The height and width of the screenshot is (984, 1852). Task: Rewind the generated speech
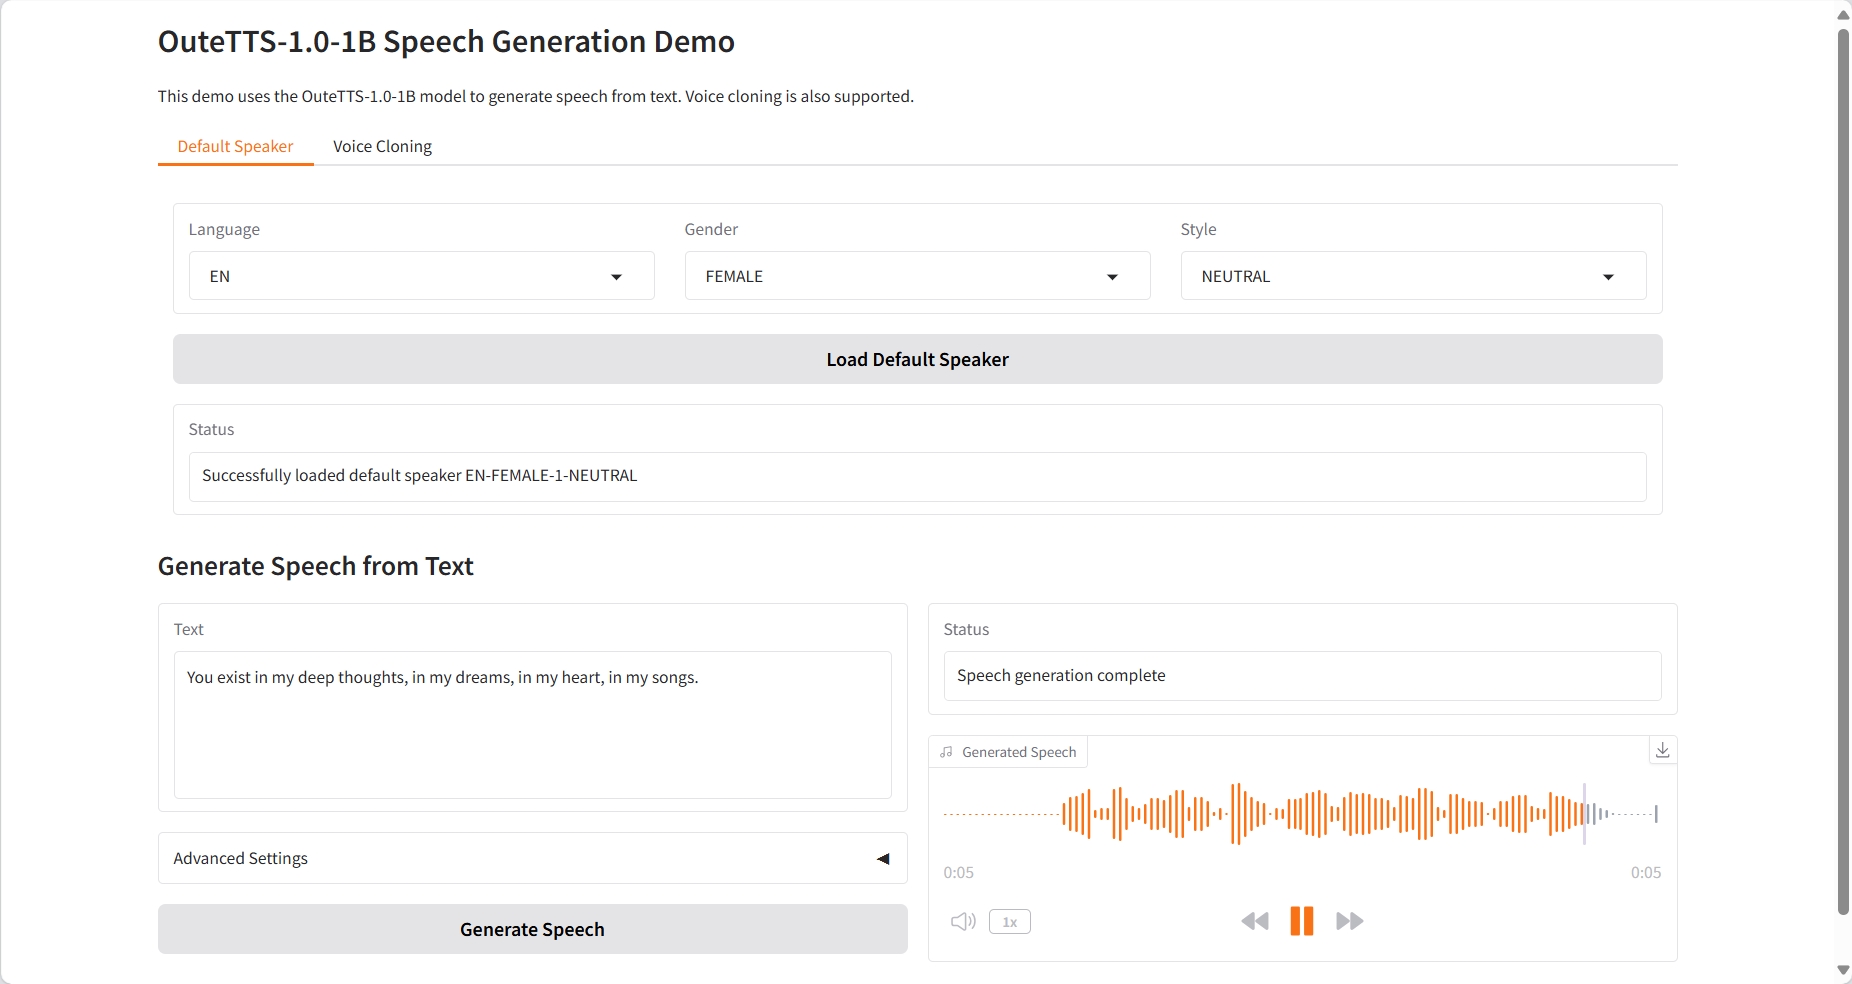(1254, 921)
